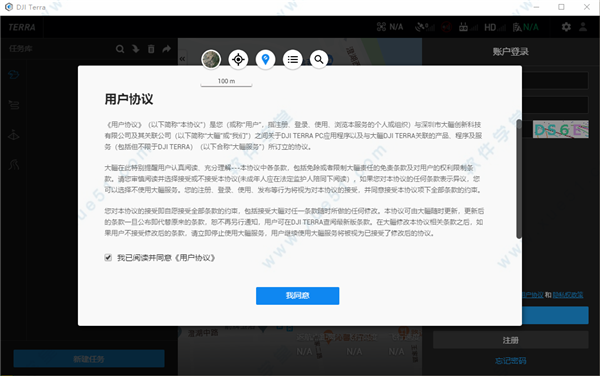The image size is (600, 376).
Task: Click the user agreement dialog scrollbar
Action: coord(519,179)
